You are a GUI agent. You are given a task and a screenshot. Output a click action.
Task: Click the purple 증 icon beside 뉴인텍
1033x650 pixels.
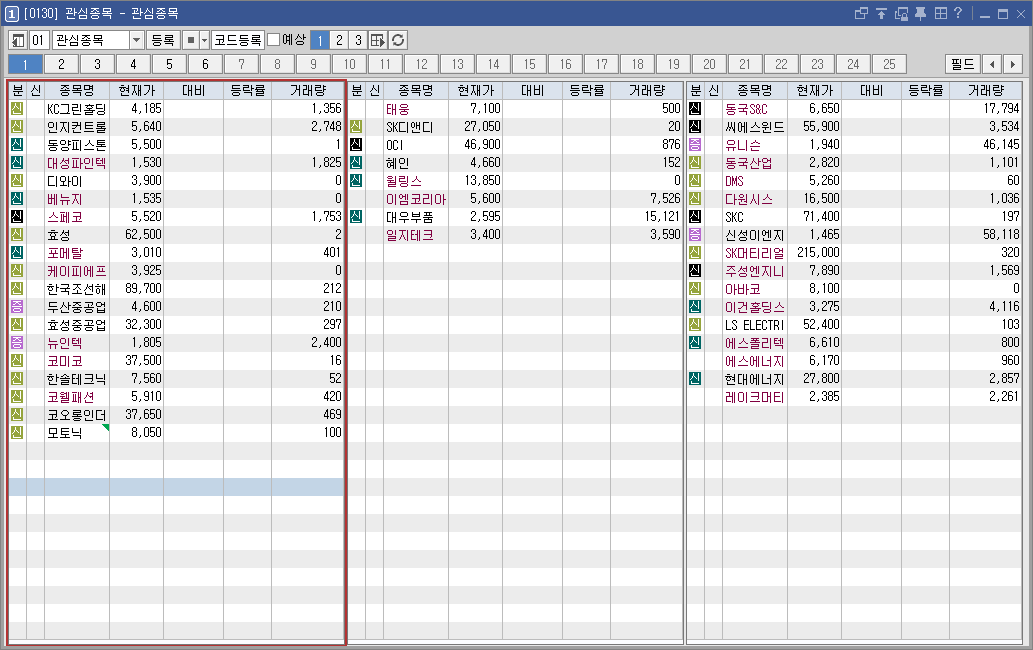tap(17, 342)
